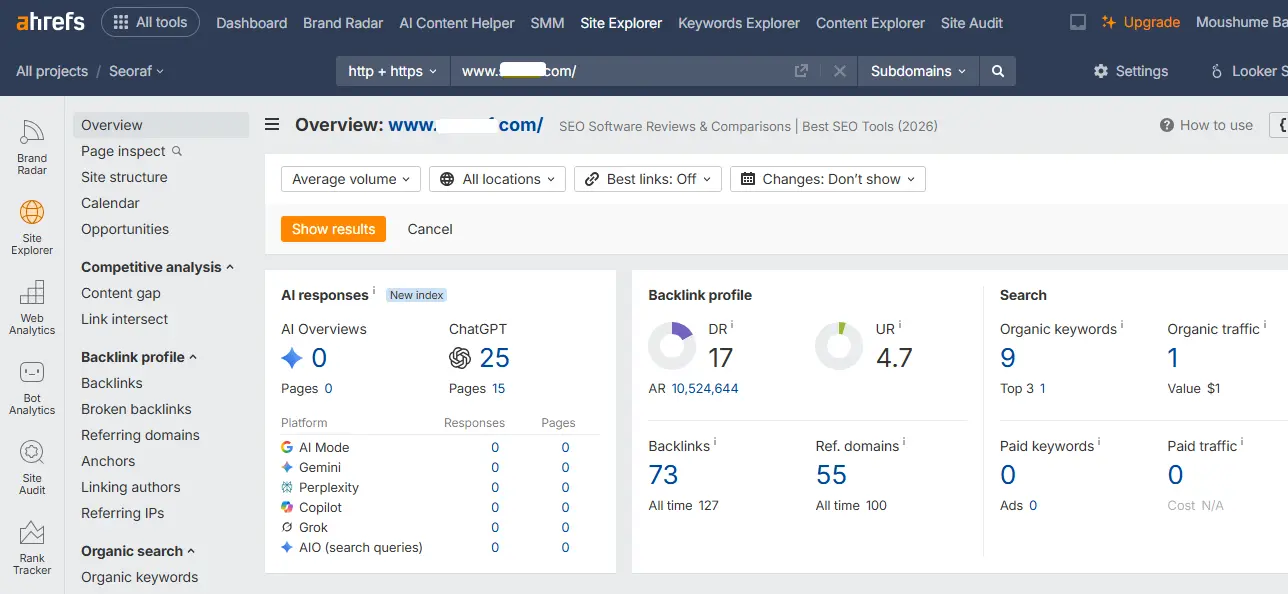
Task: Click the ChatGPT logo icon
Action: pos(460,358)
